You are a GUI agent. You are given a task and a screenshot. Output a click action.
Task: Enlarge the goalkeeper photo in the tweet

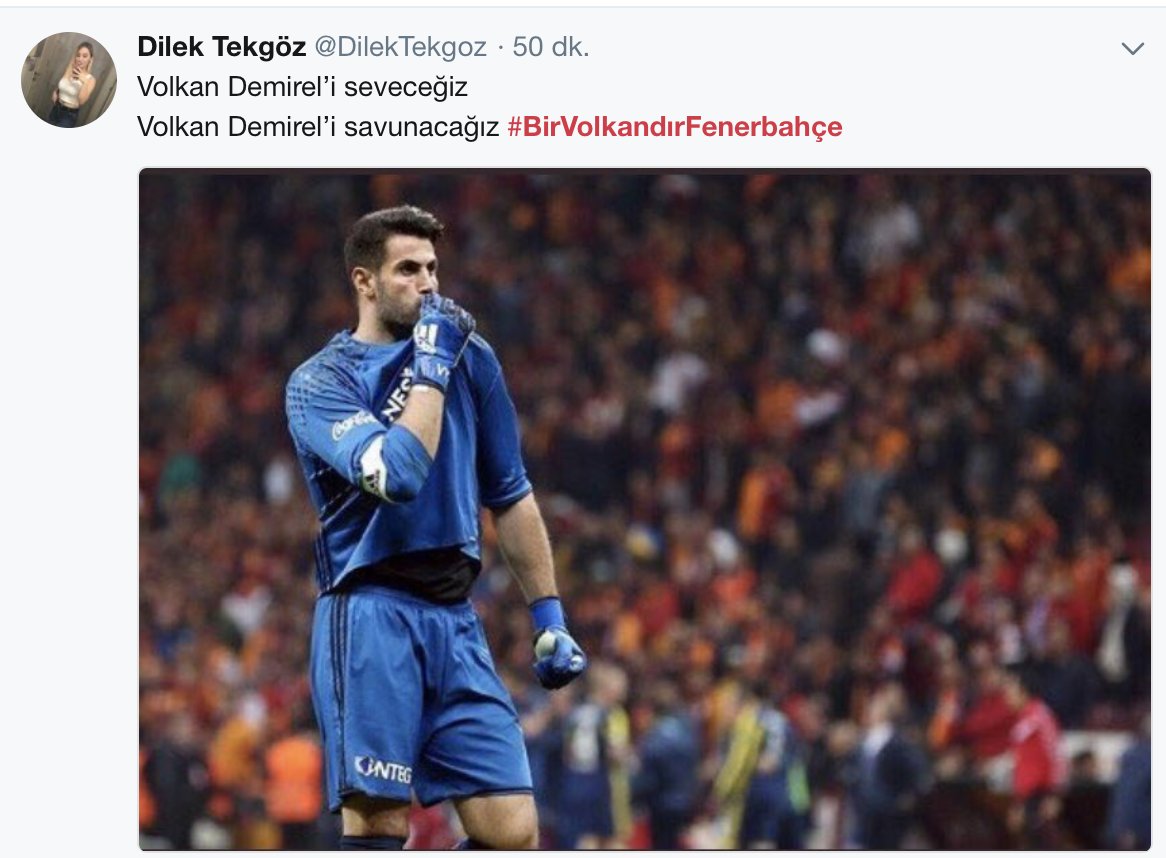point(645,509)
